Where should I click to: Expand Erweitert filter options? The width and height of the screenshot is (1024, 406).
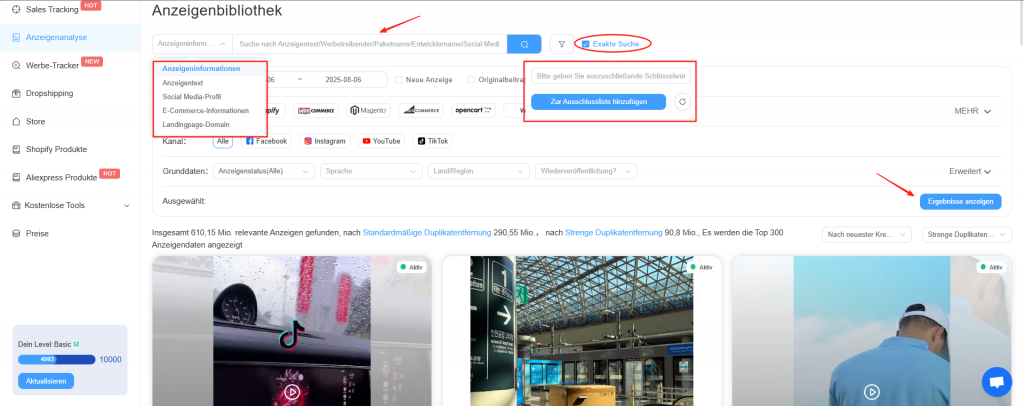coord(970,171)
